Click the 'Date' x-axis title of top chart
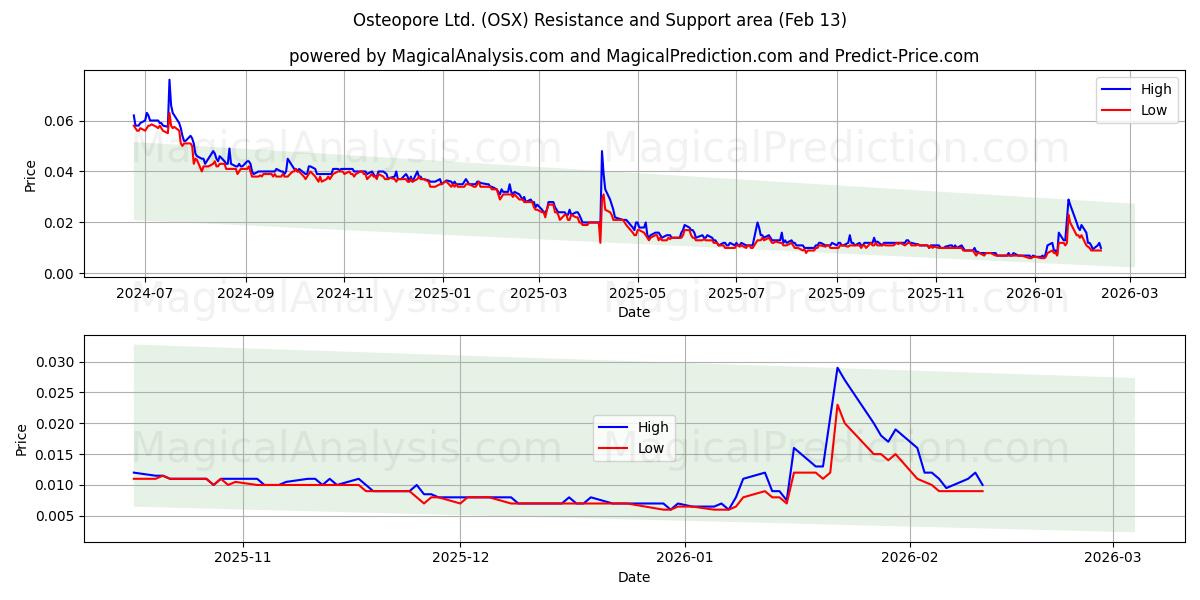This screenshot has width=1200, height=600. point(634,312)
